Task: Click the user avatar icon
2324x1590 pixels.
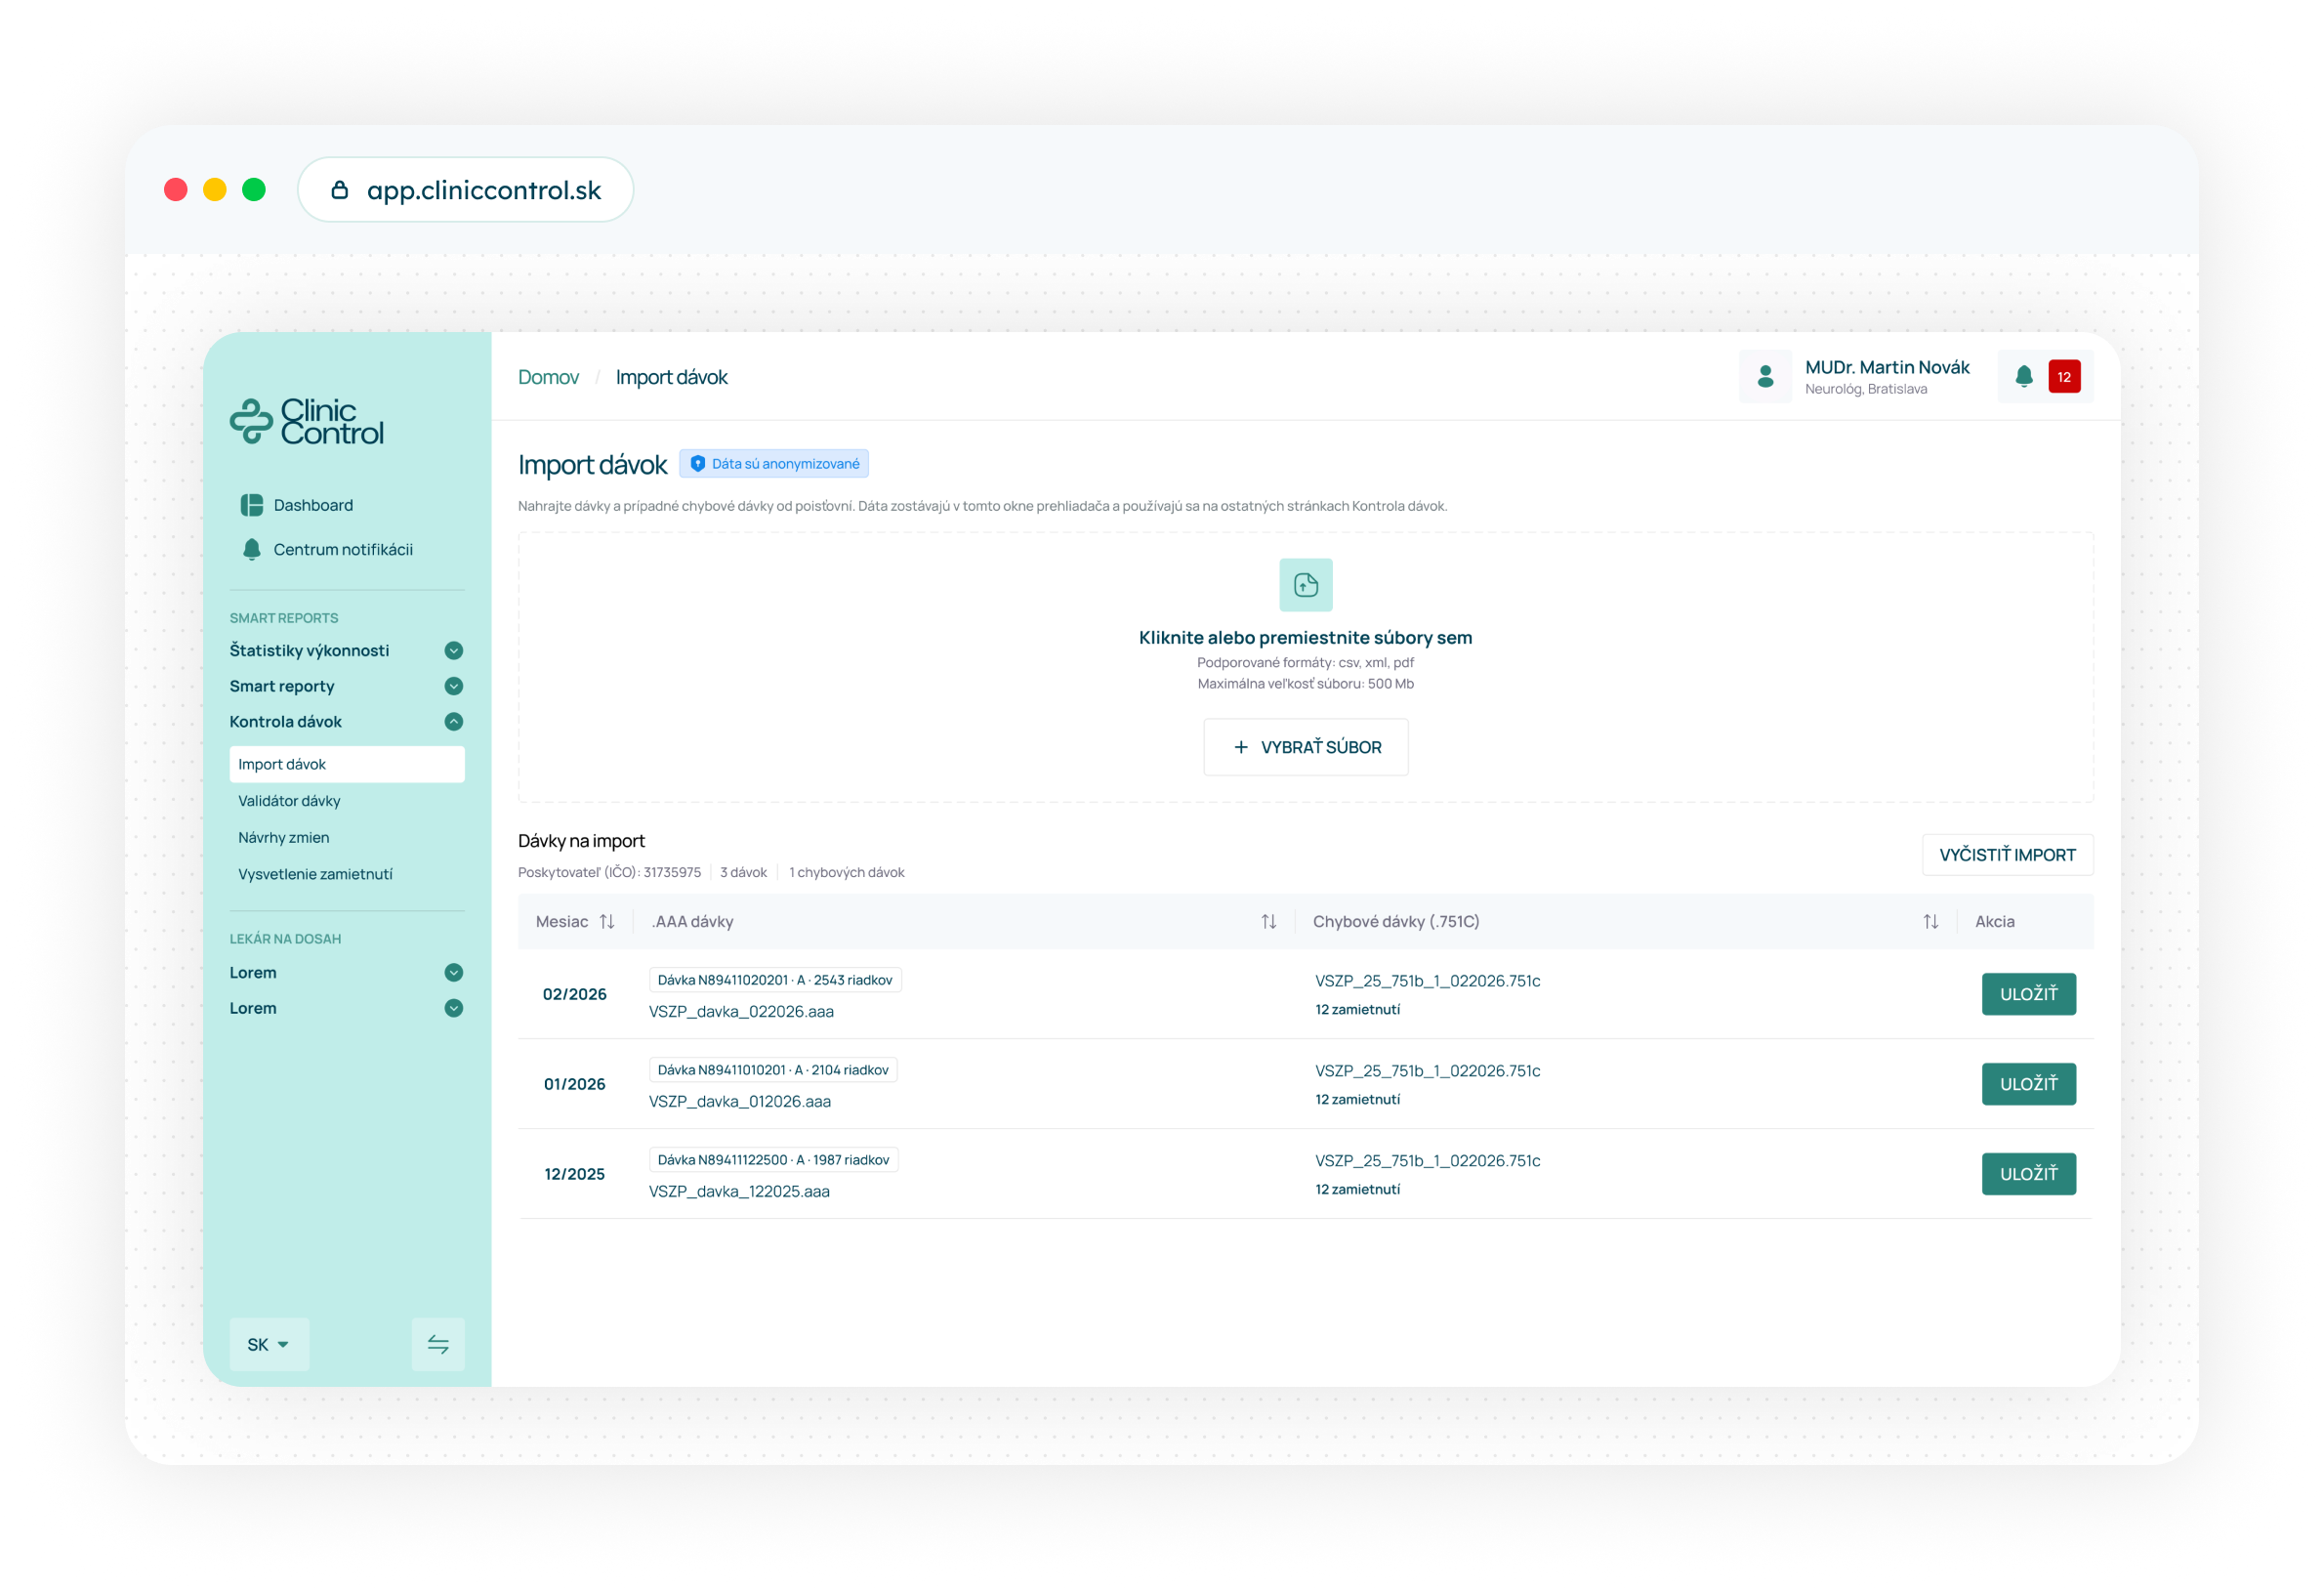Action: (1765, 377)
